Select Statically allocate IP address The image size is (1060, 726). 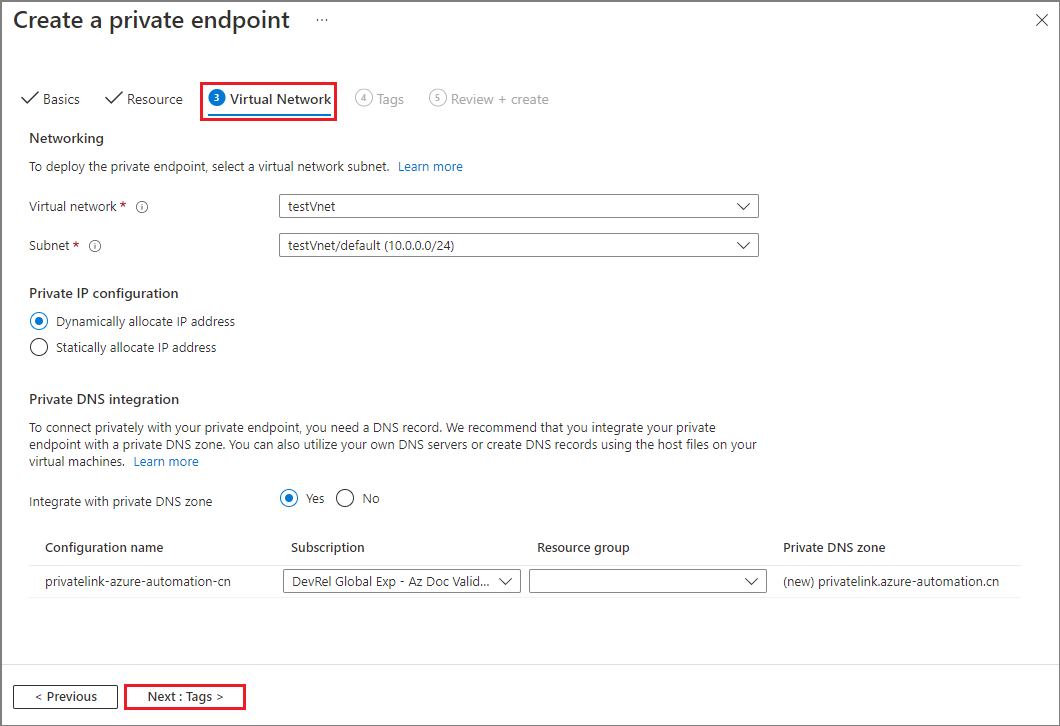click(x=39, y=347)
